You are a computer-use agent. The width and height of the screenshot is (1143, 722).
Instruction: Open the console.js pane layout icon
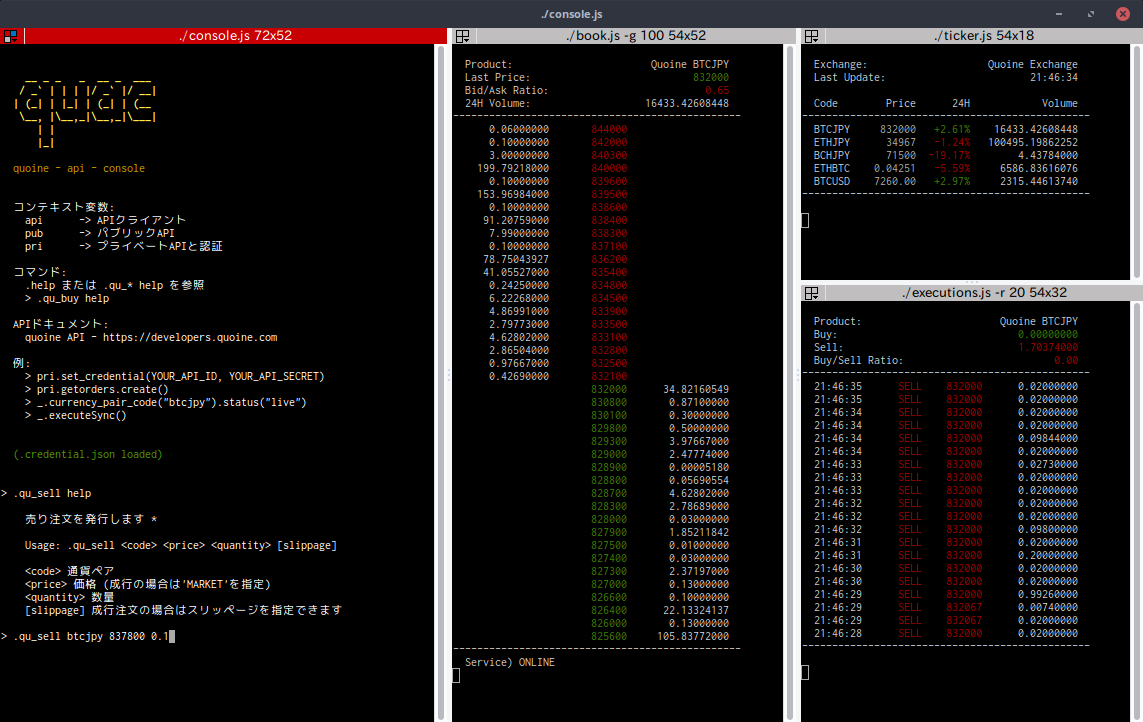(10, 36)
